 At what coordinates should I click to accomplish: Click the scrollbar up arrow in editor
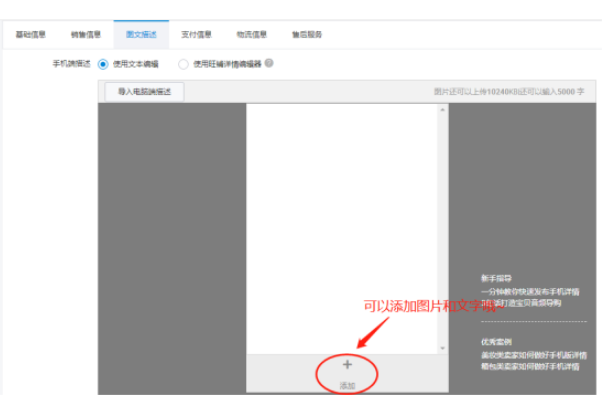[x=443, y=110]
